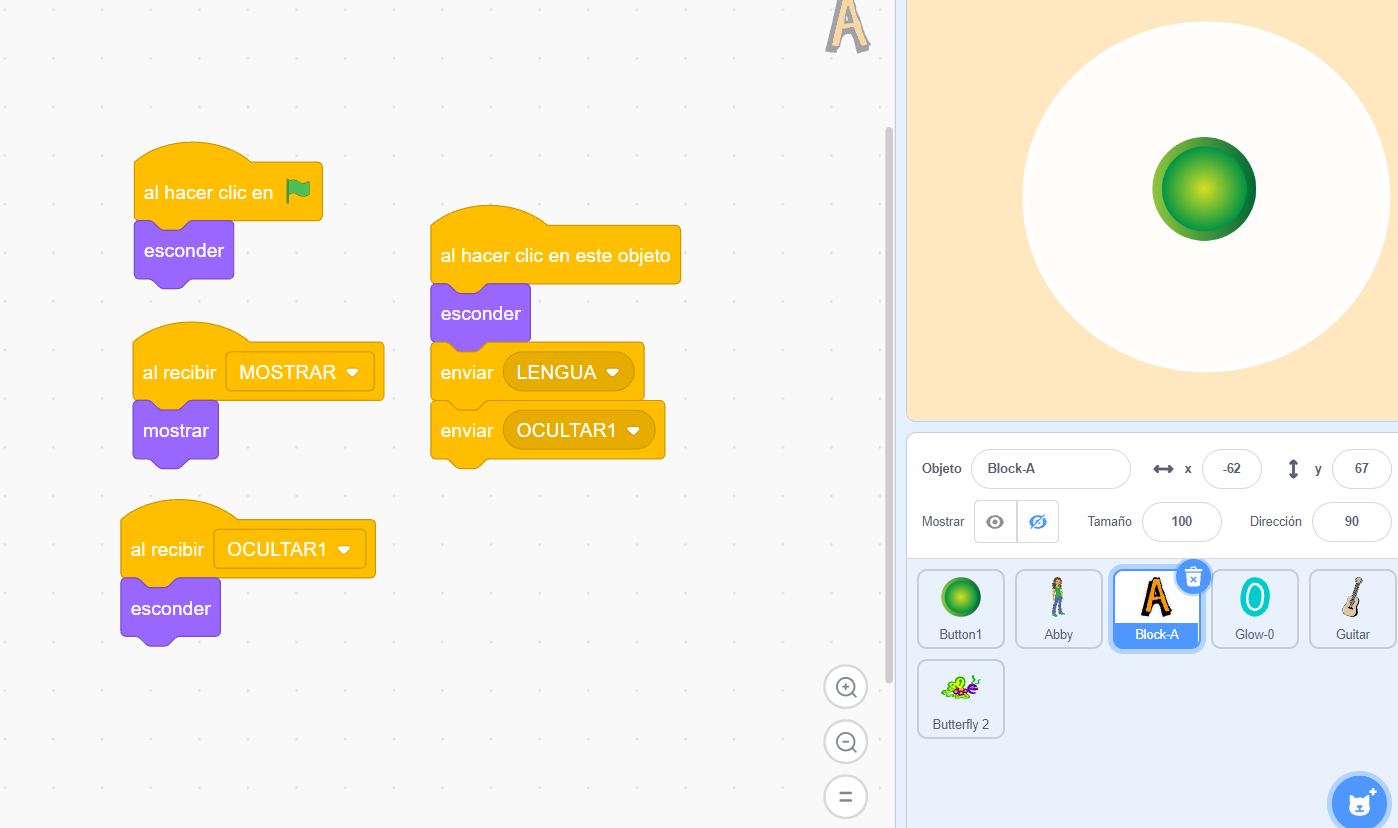
Task: Open MOSTRAR message dropdown in al recibir
Action: click(352, 372)
